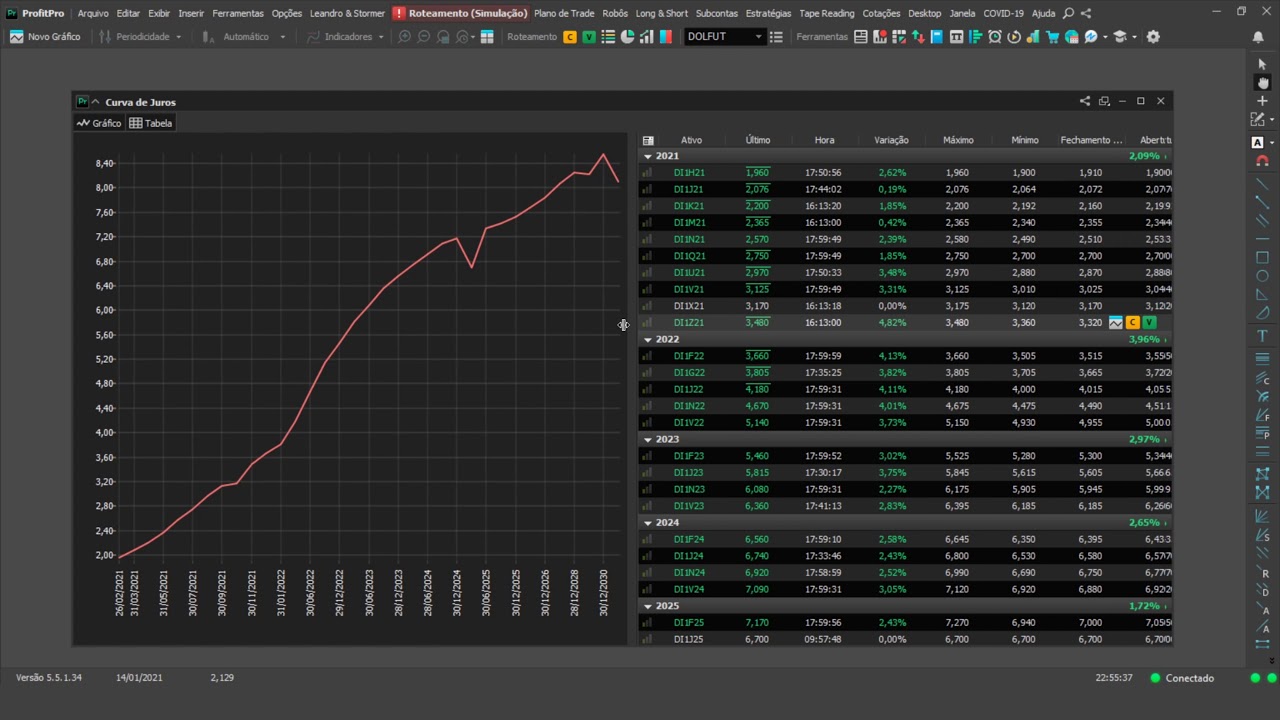The height and width of the screenshot is (720, 1280).
Task: Open the Novo Gráfico button
Action: coord(45,36)
